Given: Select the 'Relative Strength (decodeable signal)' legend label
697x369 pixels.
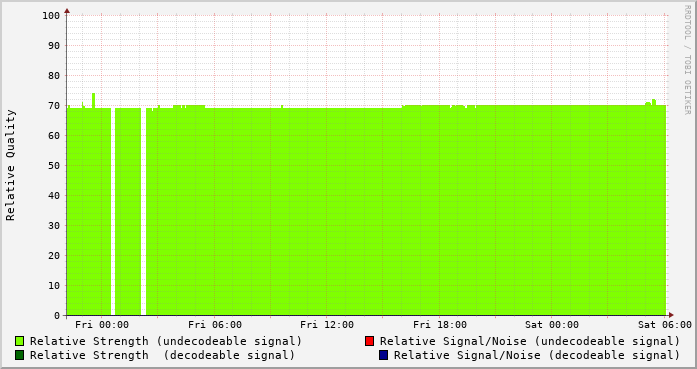Looking at the screenshot, I should coord(162,355).
